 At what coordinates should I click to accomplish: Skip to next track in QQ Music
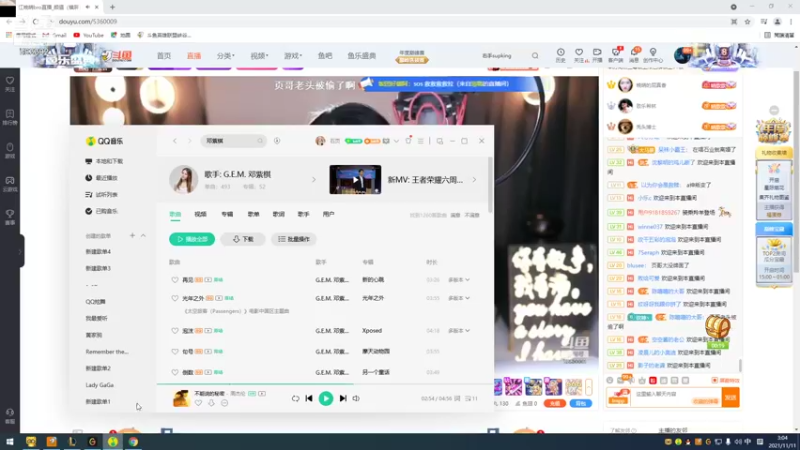click(x=343, y=398)
